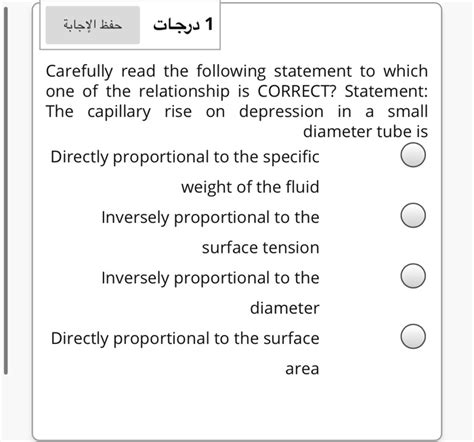The image size is (474, 442).
Task: Click the word 'CORRECT?' in the question
Action: pos(297,91)
